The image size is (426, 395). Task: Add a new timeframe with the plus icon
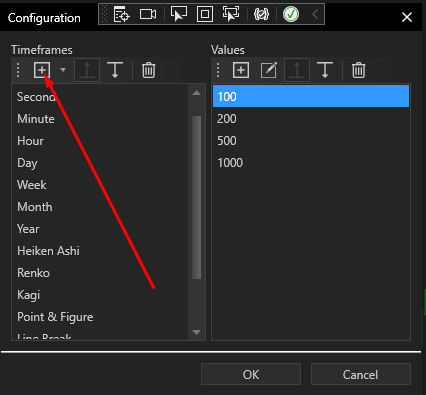42,70
